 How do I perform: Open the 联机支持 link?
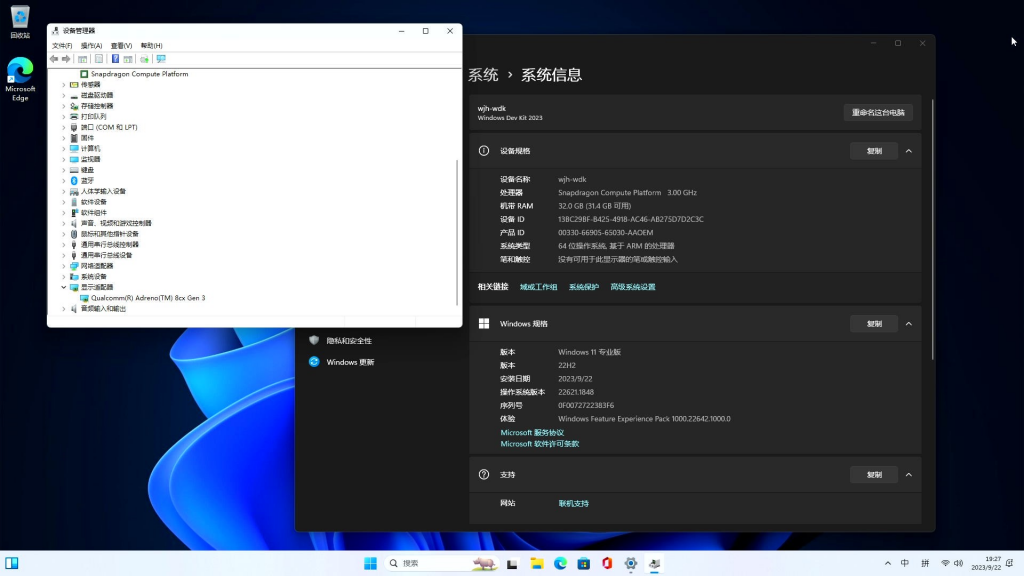coord(573,504)
